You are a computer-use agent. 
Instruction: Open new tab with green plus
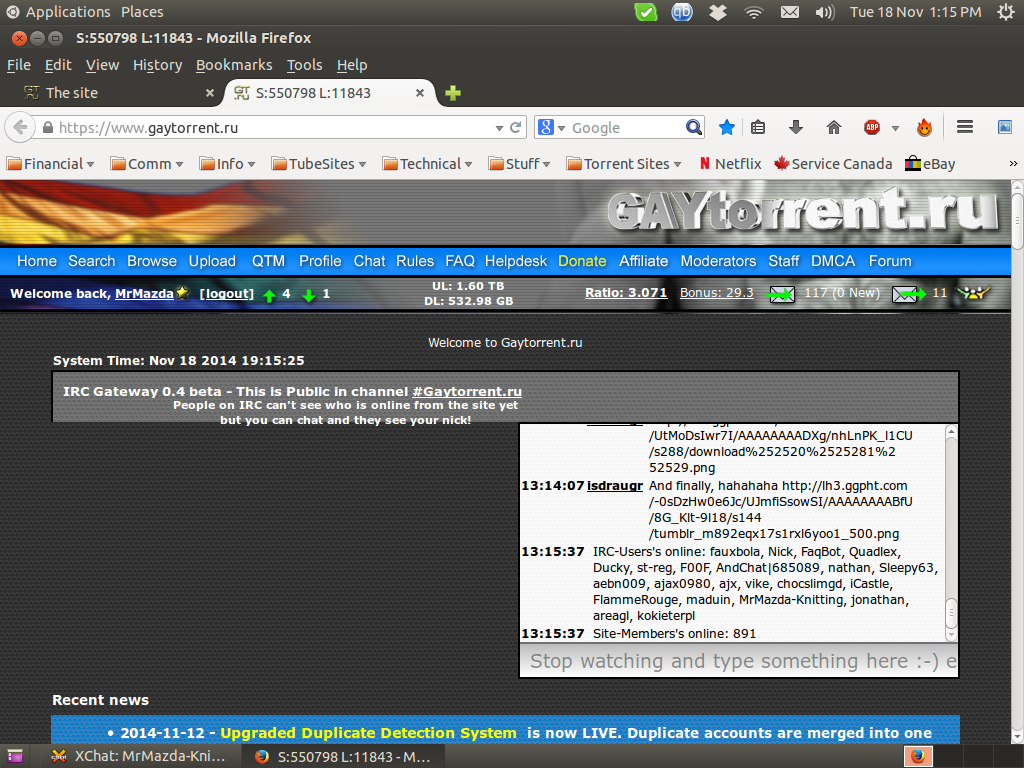tap(453, 93)
